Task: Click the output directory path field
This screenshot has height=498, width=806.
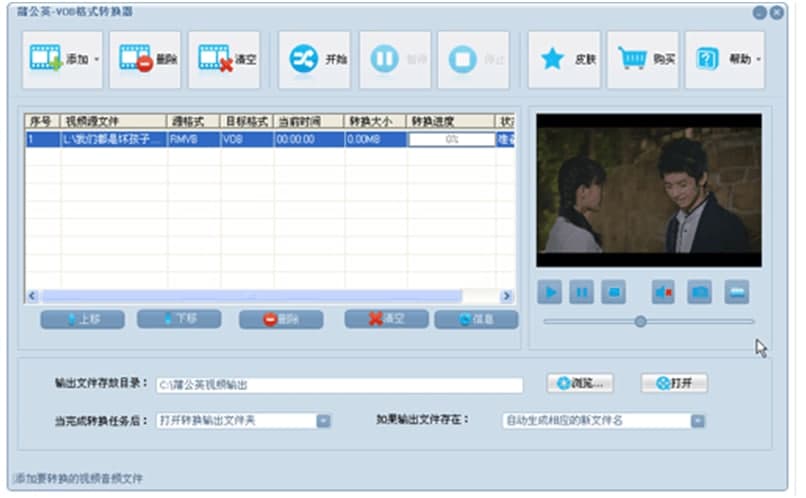Action: pyautogui.click(x=339, y=385)
